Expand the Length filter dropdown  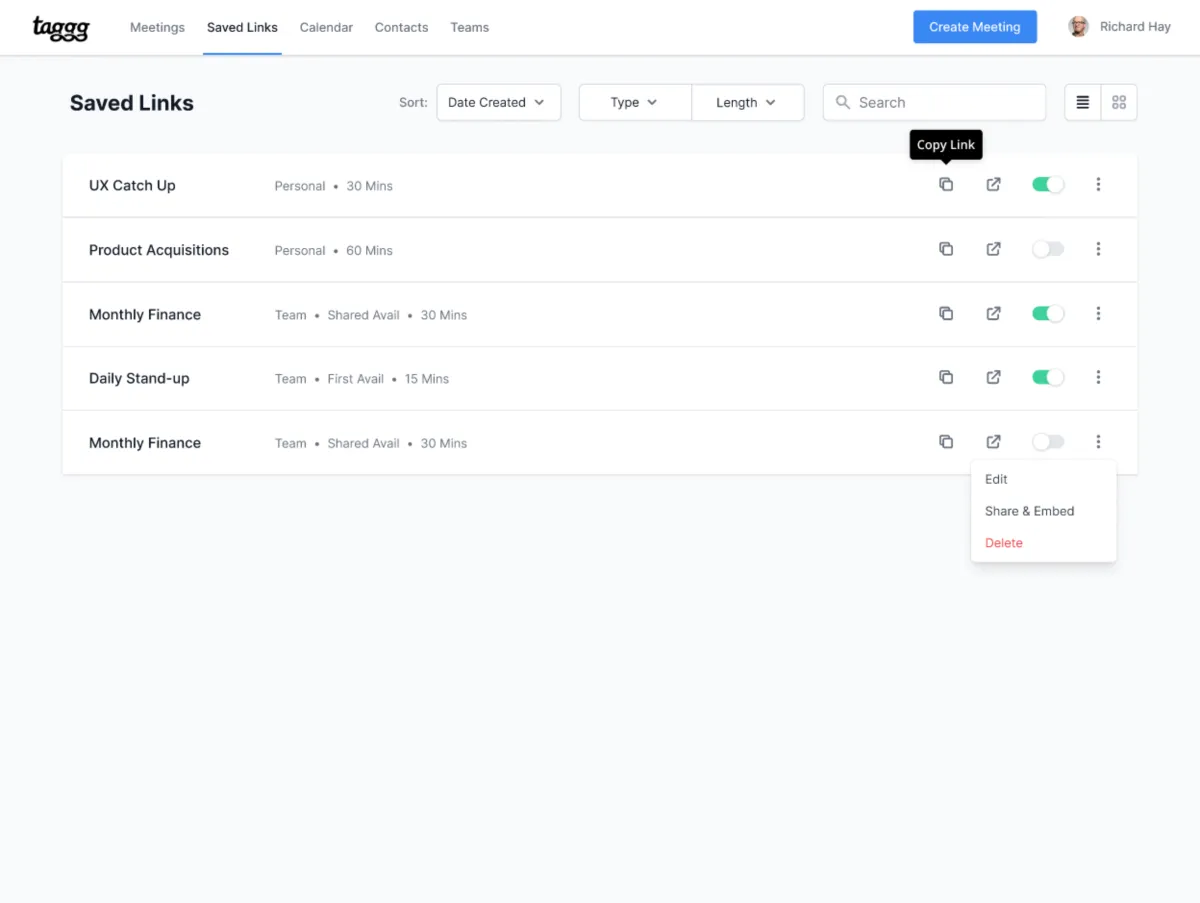pos(747,102)
